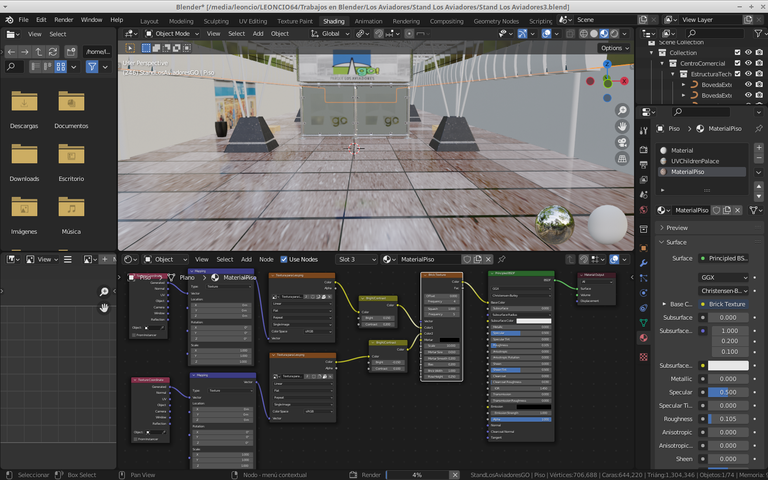Screen dimensions: 768x480
Task: Open the Physics properties tab
Action: pyautogui.click(x=644, y=293)
